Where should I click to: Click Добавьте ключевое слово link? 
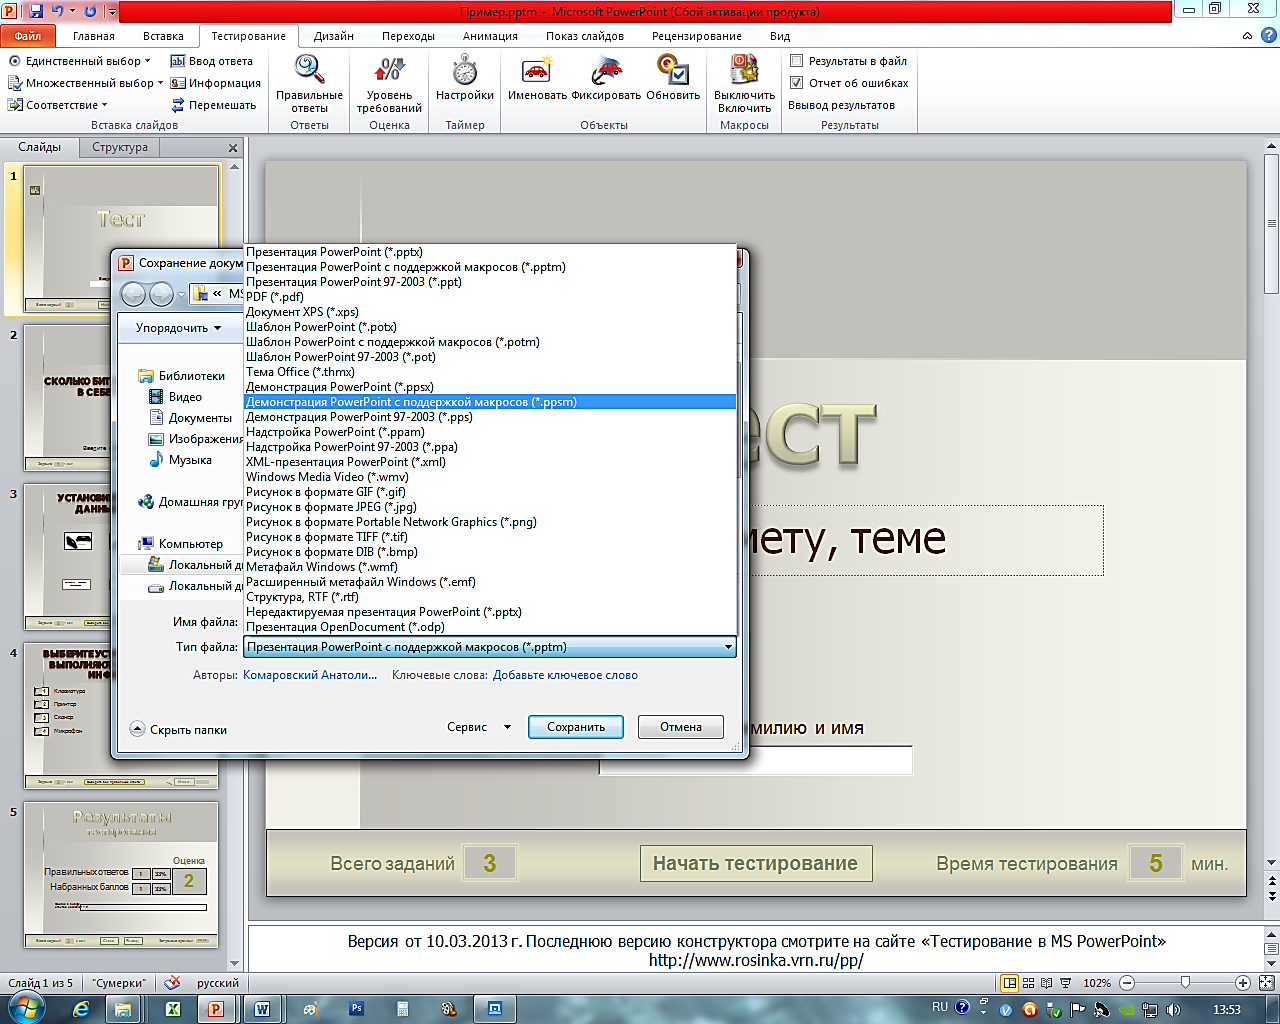tap(565, 675)
